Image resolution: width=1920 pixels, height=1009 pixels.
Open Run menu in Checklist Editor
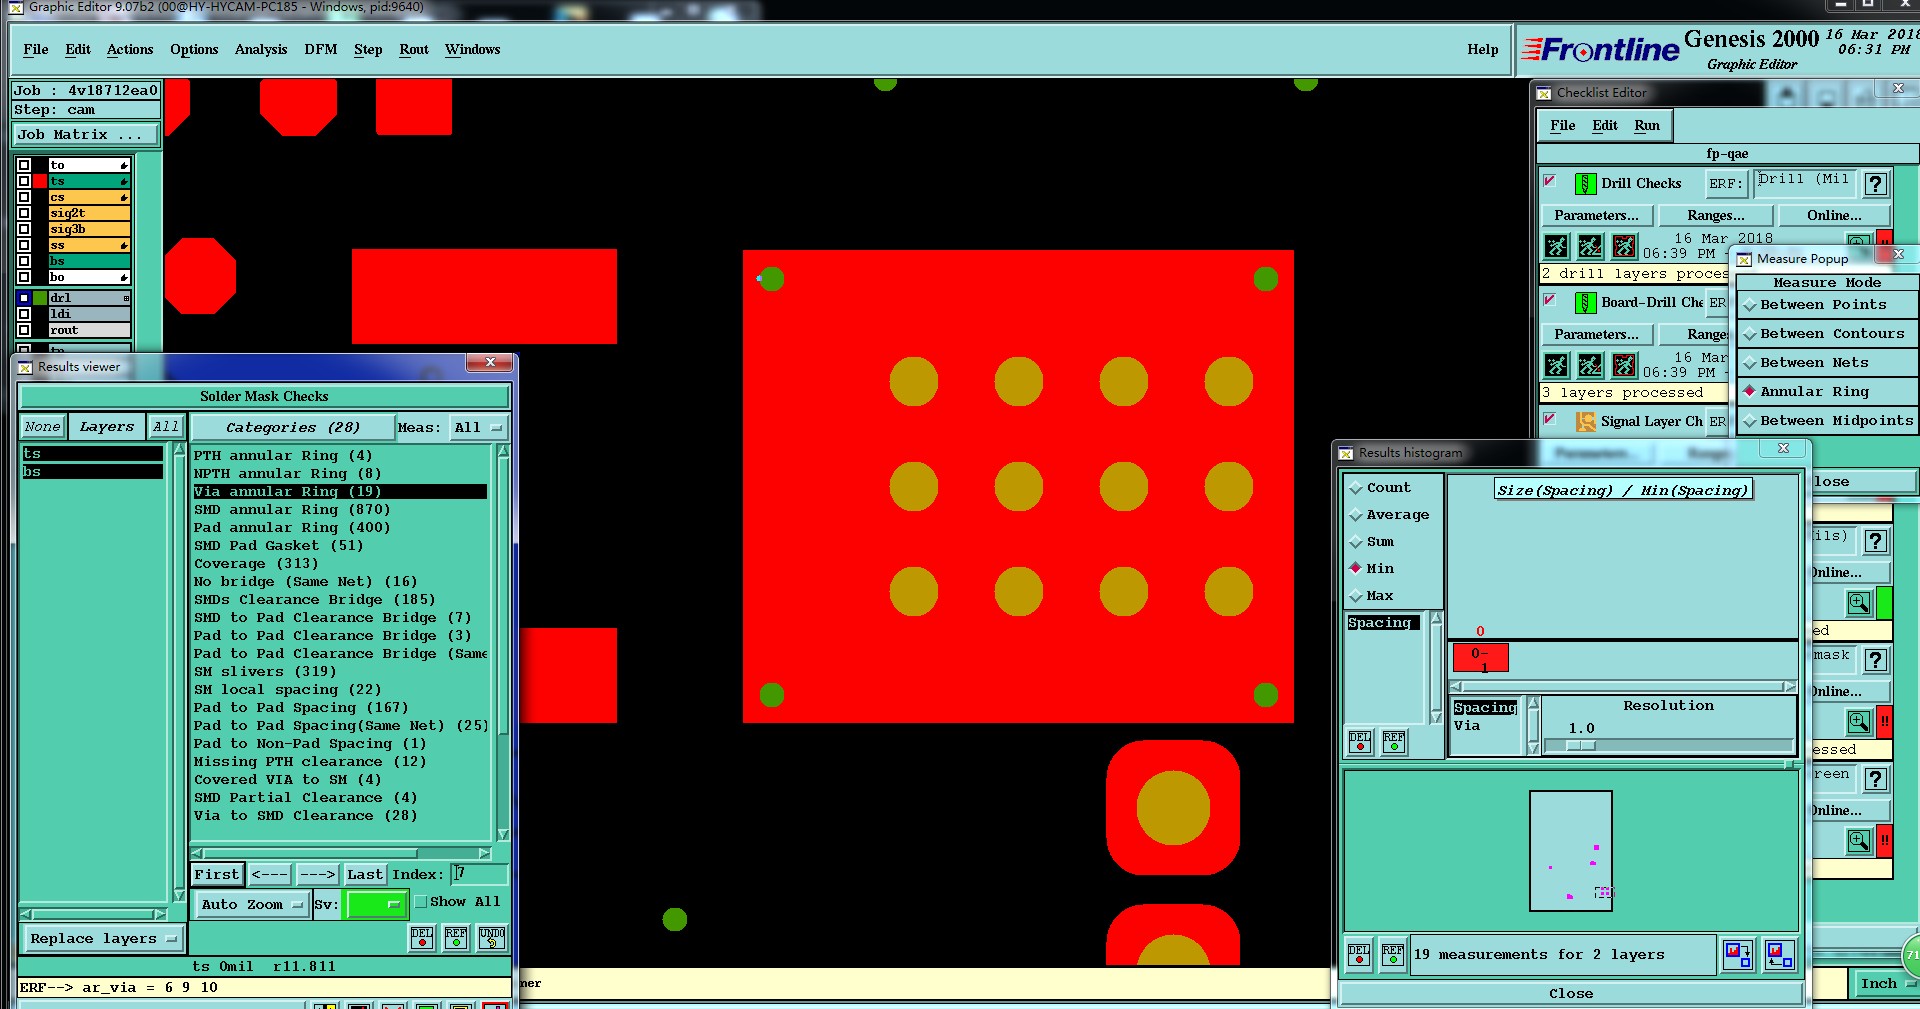pos(1647,125)
